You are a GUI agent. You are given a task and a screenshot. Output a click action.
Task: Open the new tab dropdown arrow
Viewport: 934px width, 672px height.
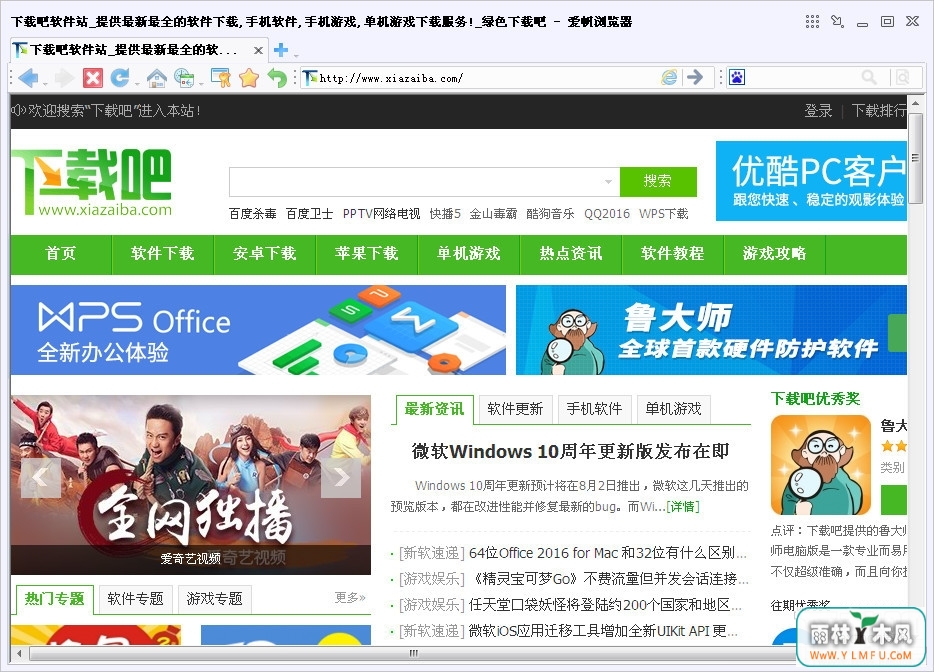295,55
